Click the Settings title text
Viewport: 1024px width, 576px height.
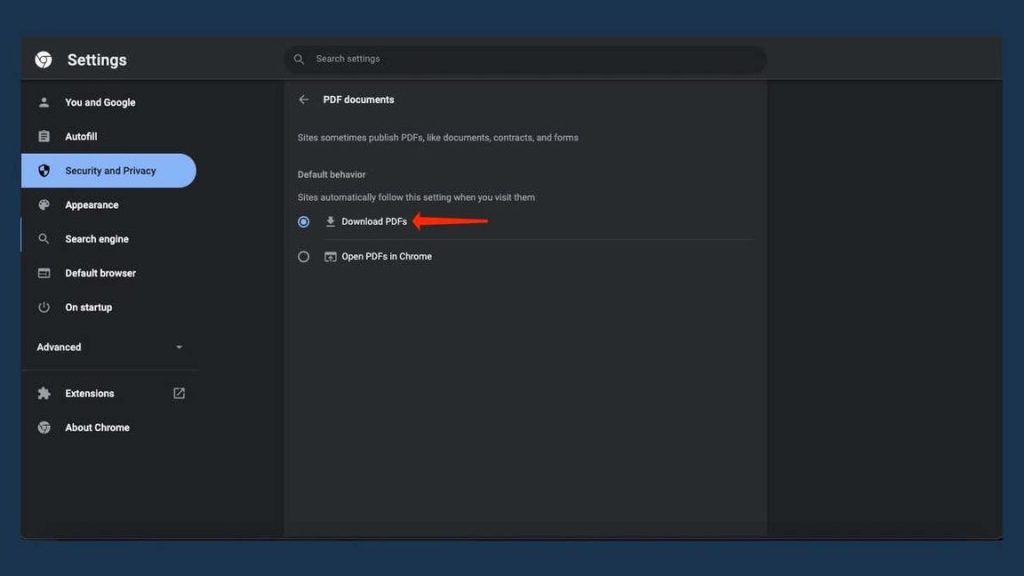(x=97, y=60)
